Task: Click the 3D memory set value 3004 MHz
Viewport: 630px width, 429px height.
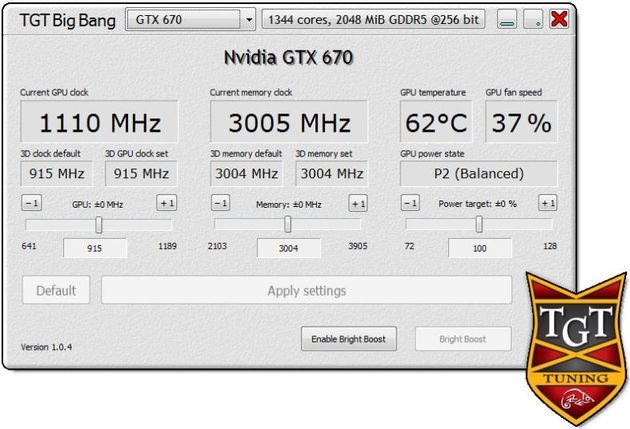Action: pos(332,174)
